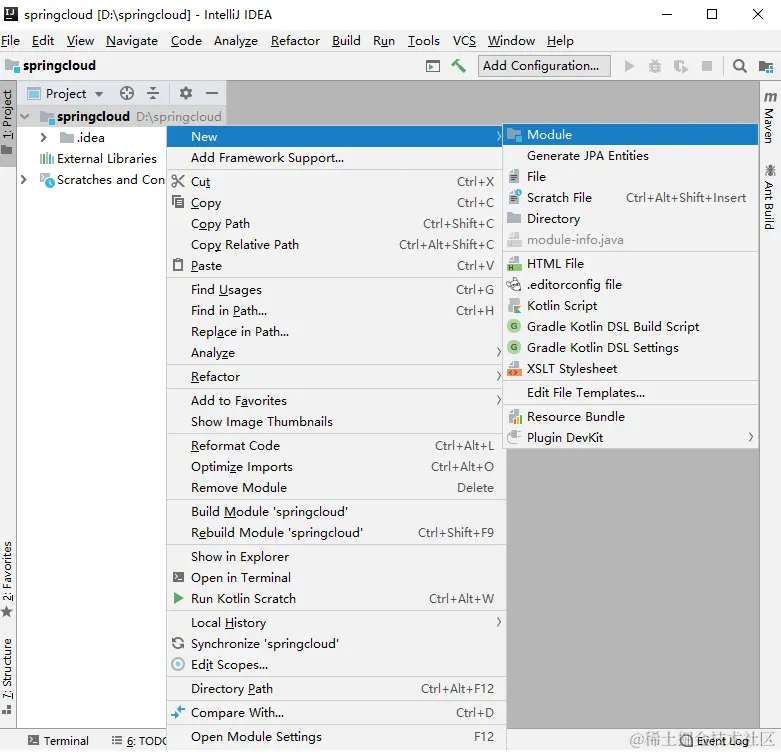Open the 6: TODO tool window
The width and height of the screenshot is (781, 754).
pyautogui.click(x=139, y=741)
